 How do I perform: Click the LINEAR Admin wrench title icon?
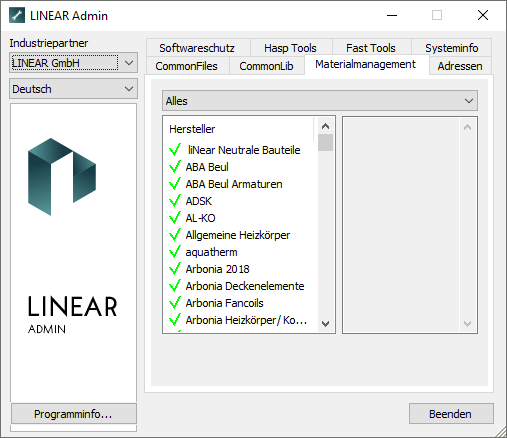[x=17, y=15]
